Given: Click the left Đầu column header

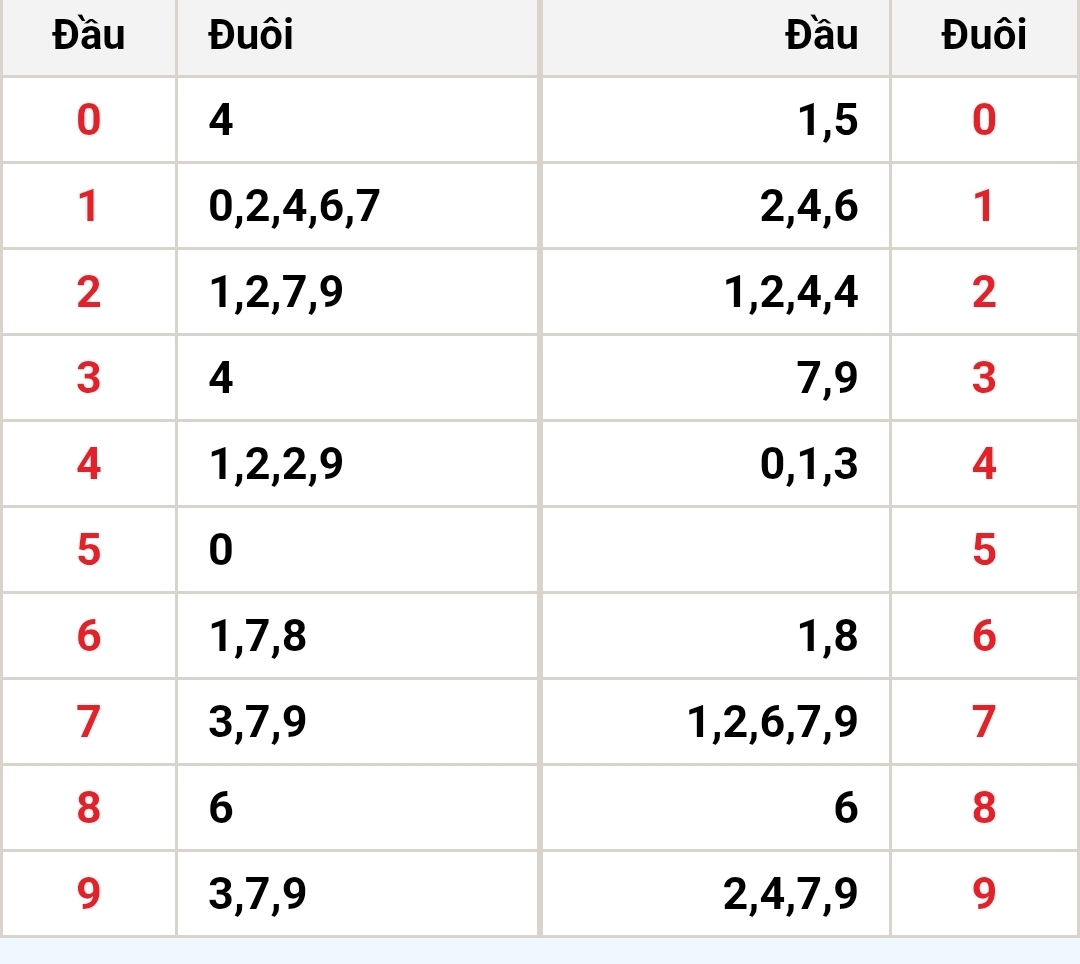Looking at the screenshot, I should (x=89, y=35).
